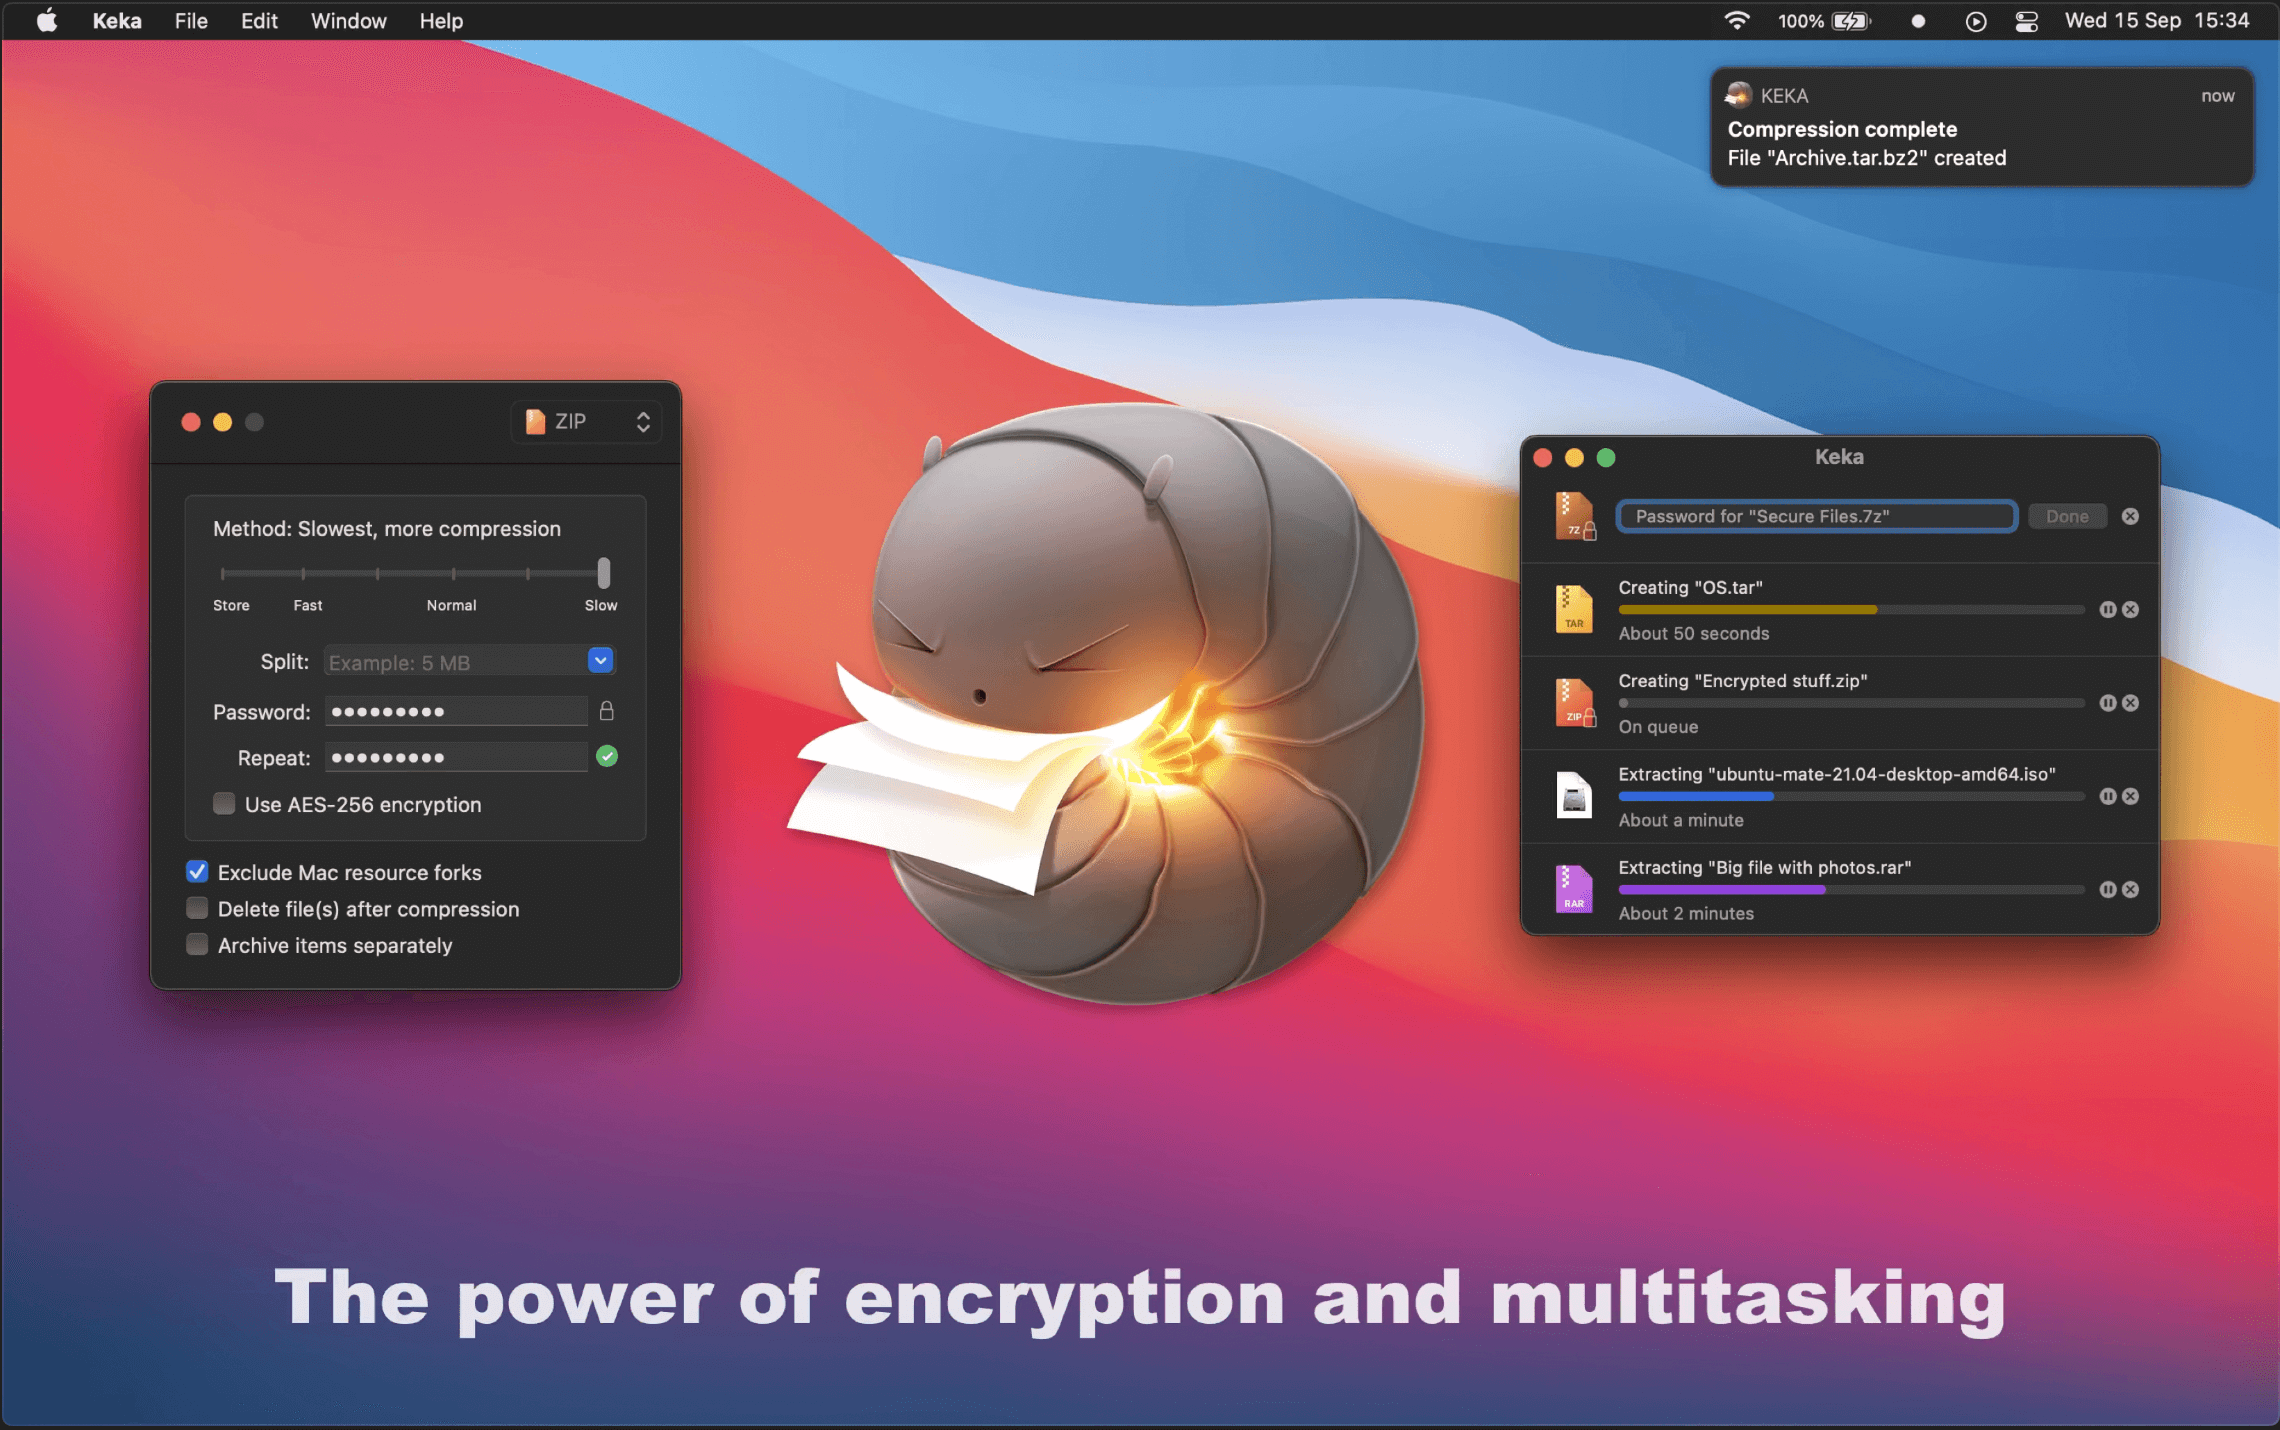This screenshot has height=1430, width=2280.
Task: Open the Edit menu
Action: [x=259, y=20]
